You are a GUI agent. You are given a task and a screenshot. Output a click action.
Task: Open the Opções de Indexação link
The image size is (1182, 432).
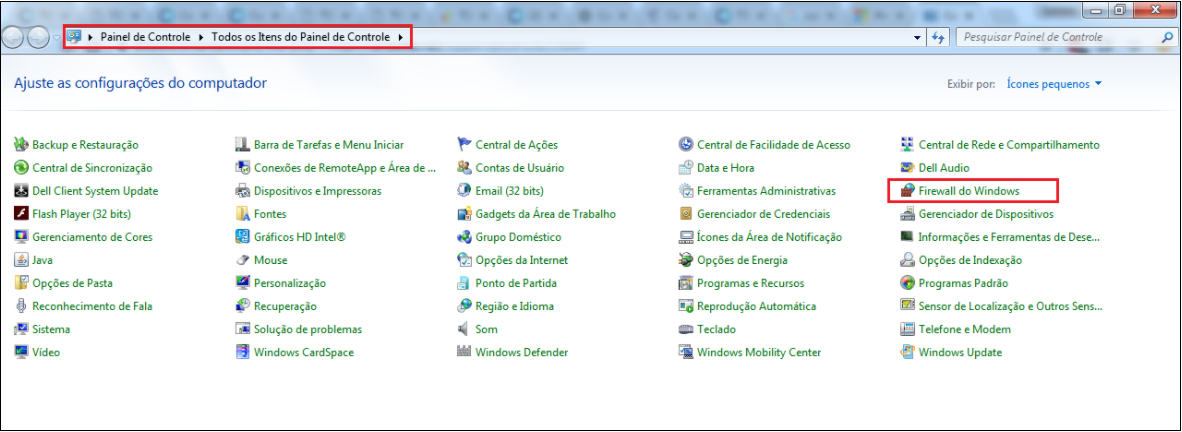(x=970, y=260)
